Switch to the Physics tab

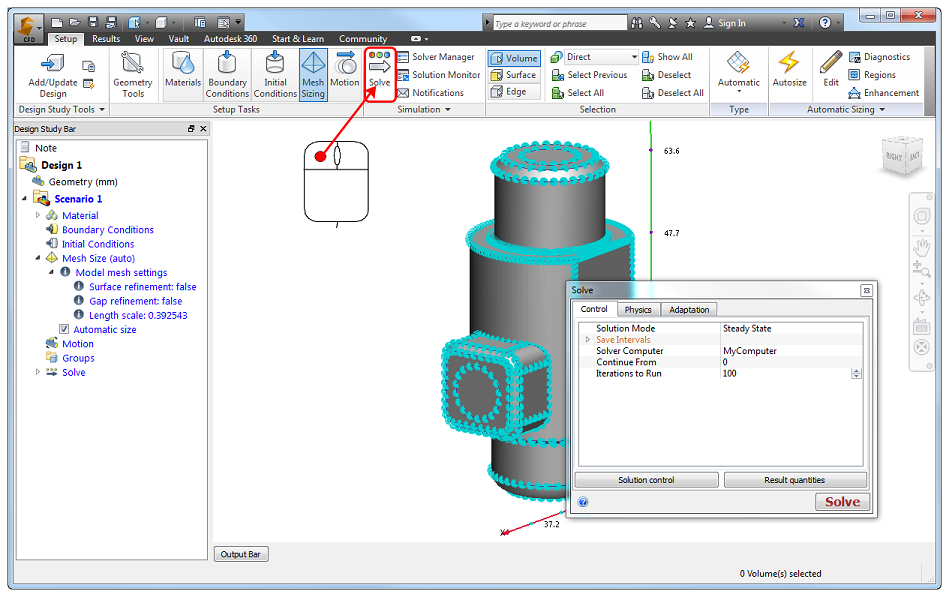(638, 309)
